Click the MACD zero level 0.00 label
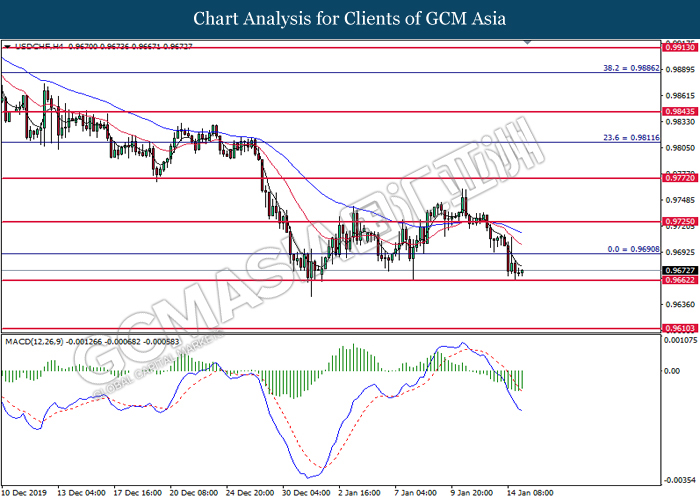Screen dimensions: 700x500 tap(672, 371)
